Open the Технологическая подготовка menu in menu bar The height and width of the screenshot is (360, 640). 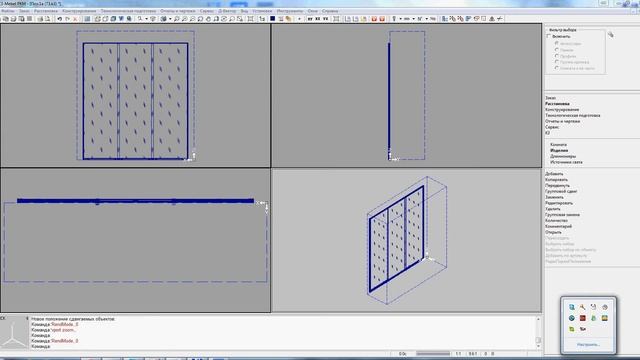pos(128,11)
